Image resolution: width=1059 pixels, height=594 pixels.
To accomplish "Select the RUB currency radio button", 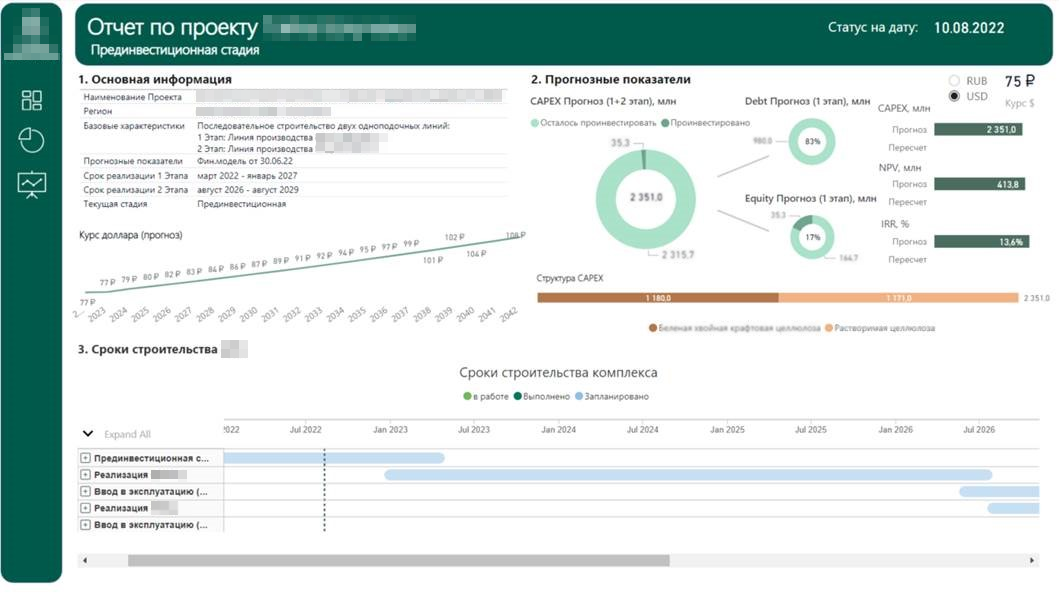I will (954, 81).
